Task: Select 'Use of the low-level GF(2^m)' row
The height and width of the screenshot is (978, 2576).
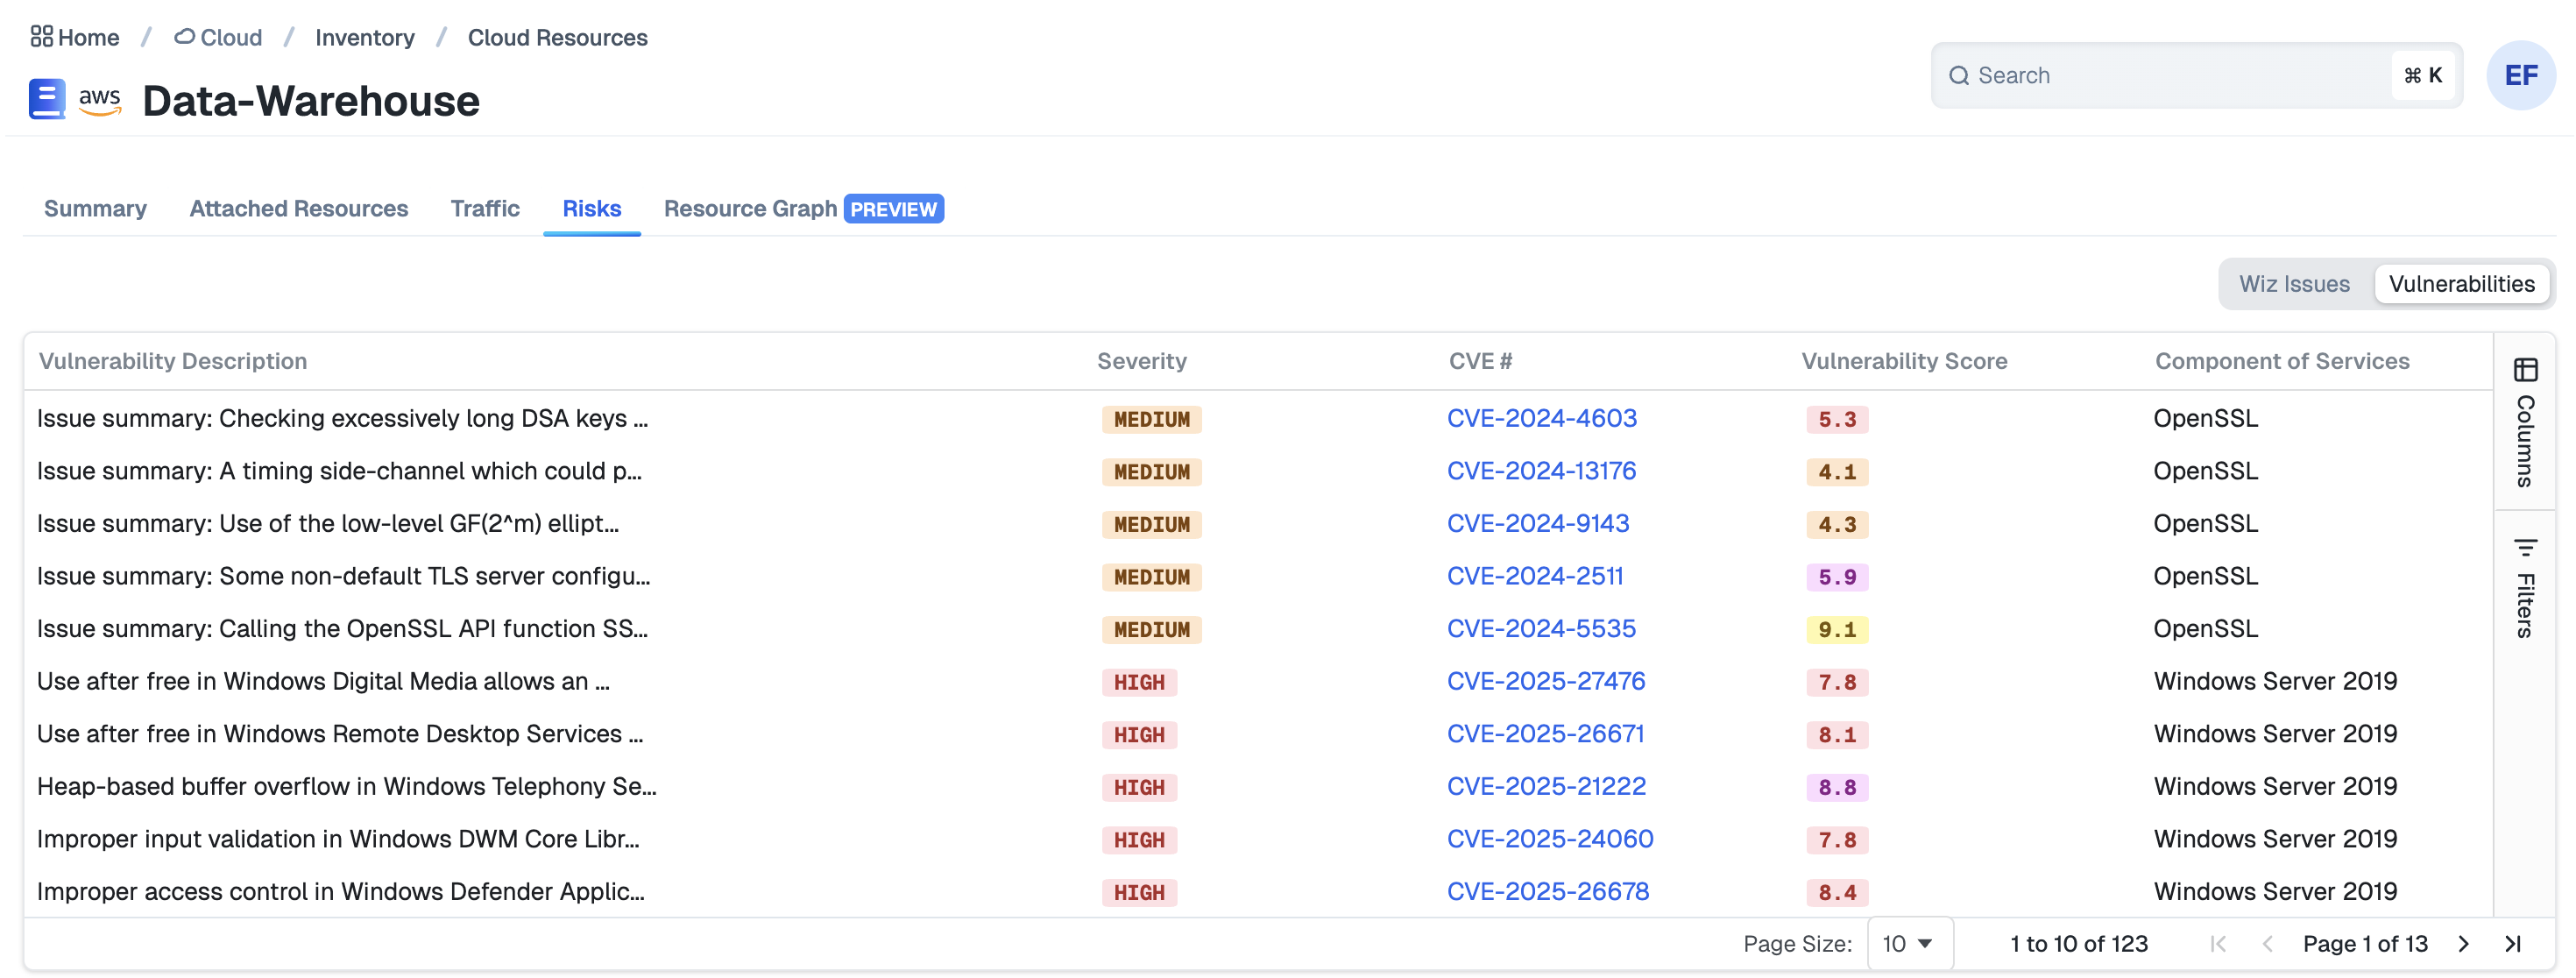Action: pyautogui.click(x=328, y=523)
